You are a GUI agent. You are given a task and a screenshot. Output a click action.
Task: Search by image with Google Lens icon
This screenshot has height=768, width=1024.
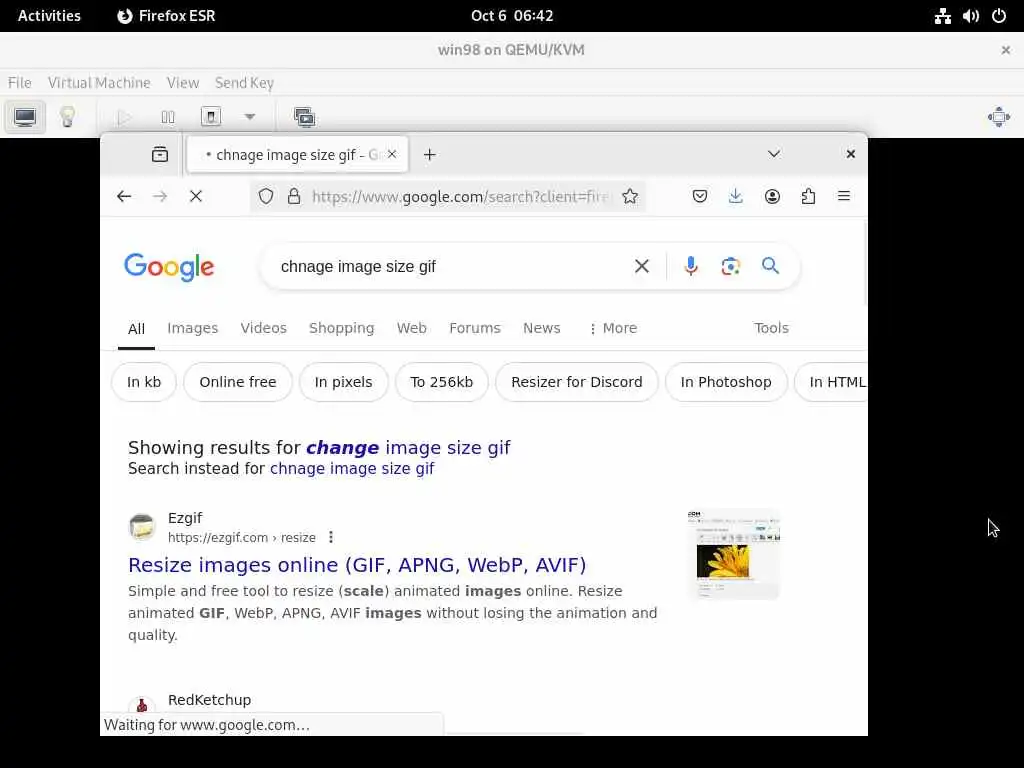click(730, 266)
